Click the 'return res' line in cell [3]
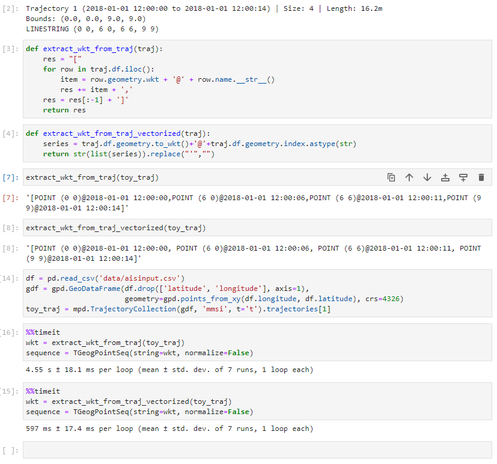Viewport: 497px width, 464px height. tap(64, 110)
